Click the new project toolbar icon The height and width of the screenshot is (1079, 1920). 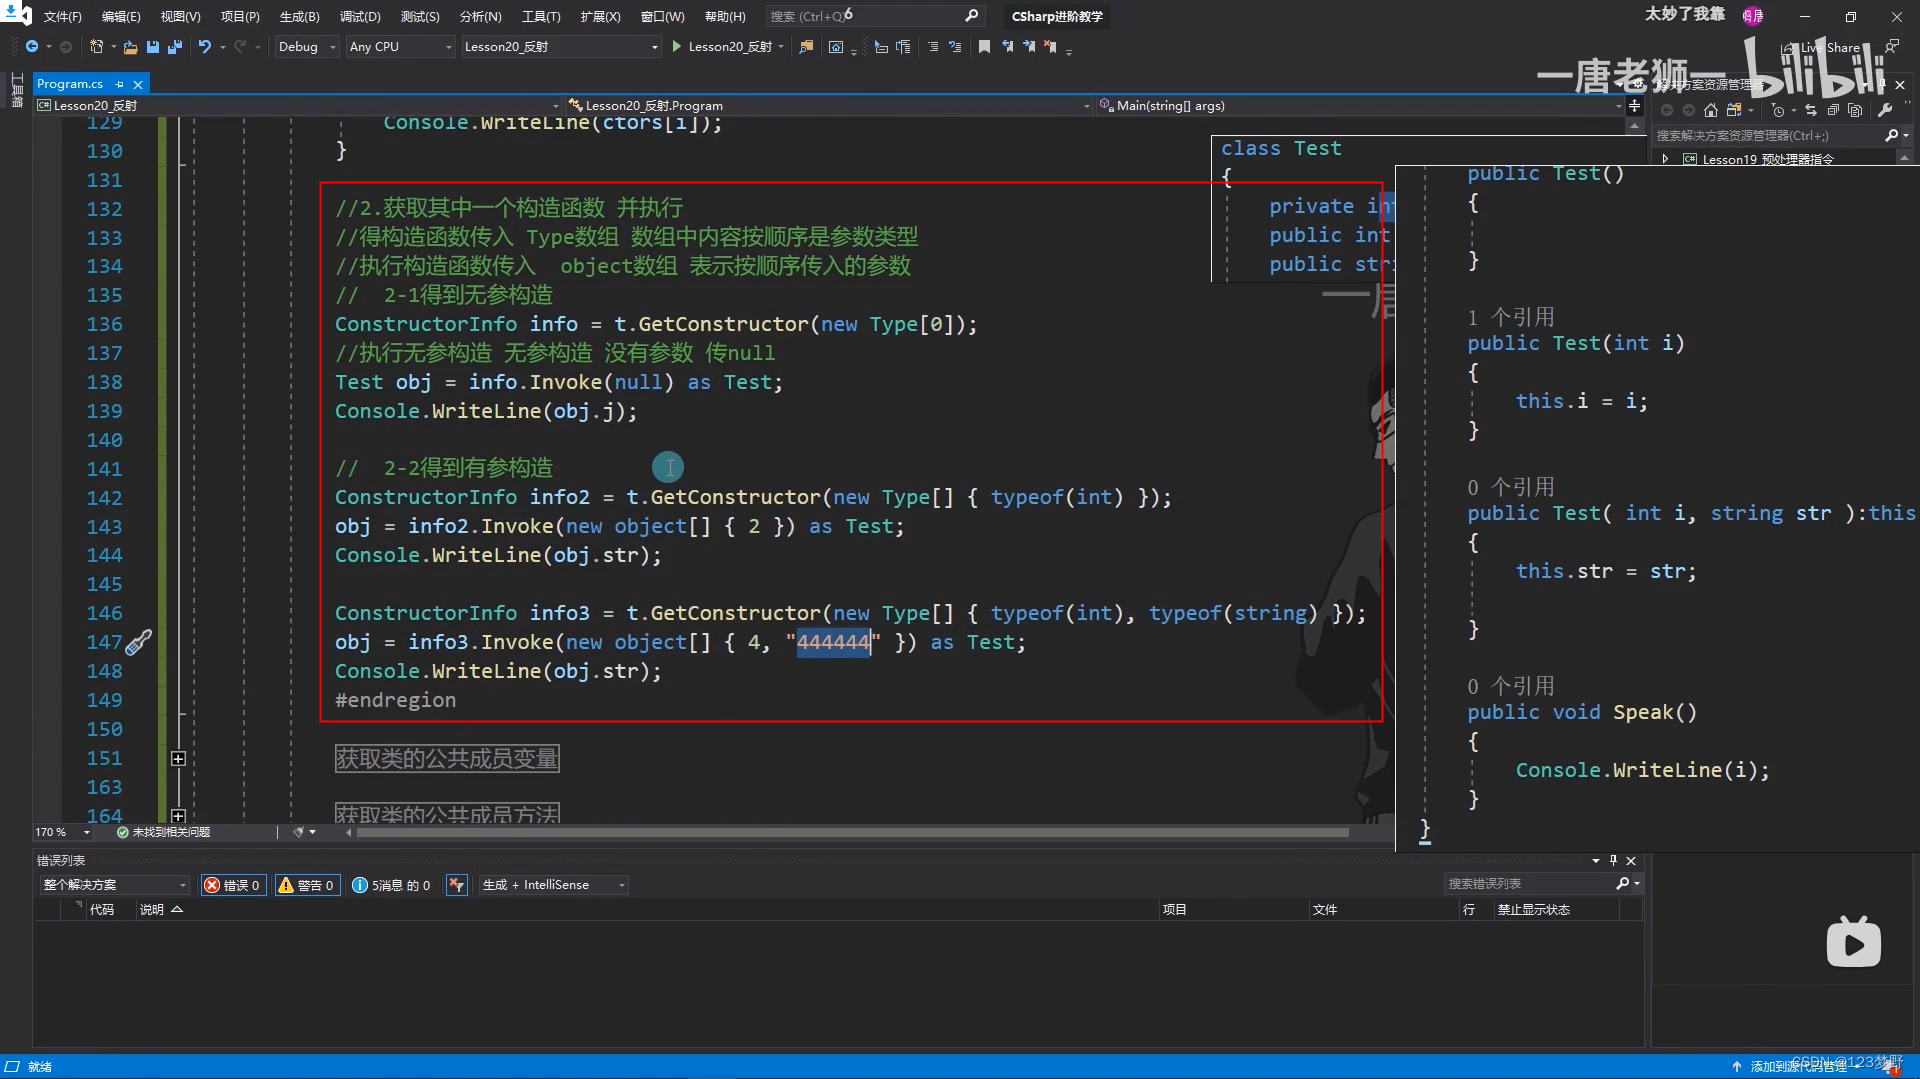click(97, 47)
